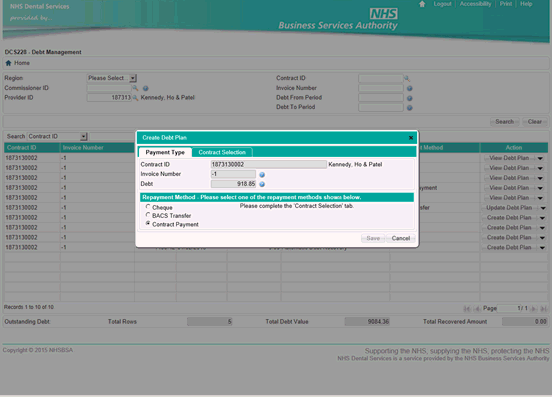Open the Help link in the header

pos(526,4)
